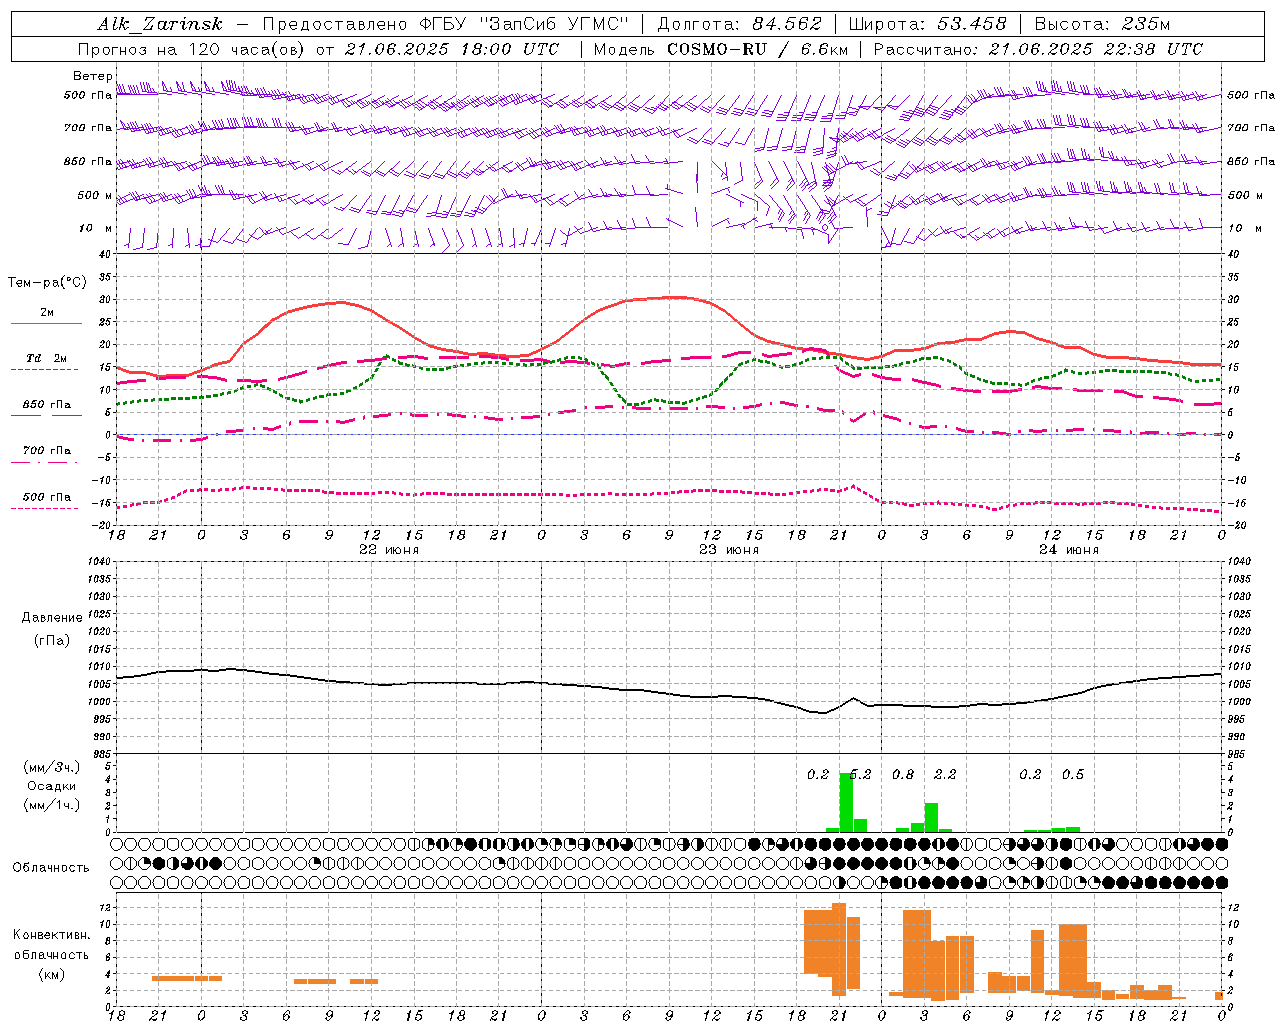The width and height of the screenshot is (1280, 1024).
Task: Click the '22 июня' date label
Action: [389, 550]
